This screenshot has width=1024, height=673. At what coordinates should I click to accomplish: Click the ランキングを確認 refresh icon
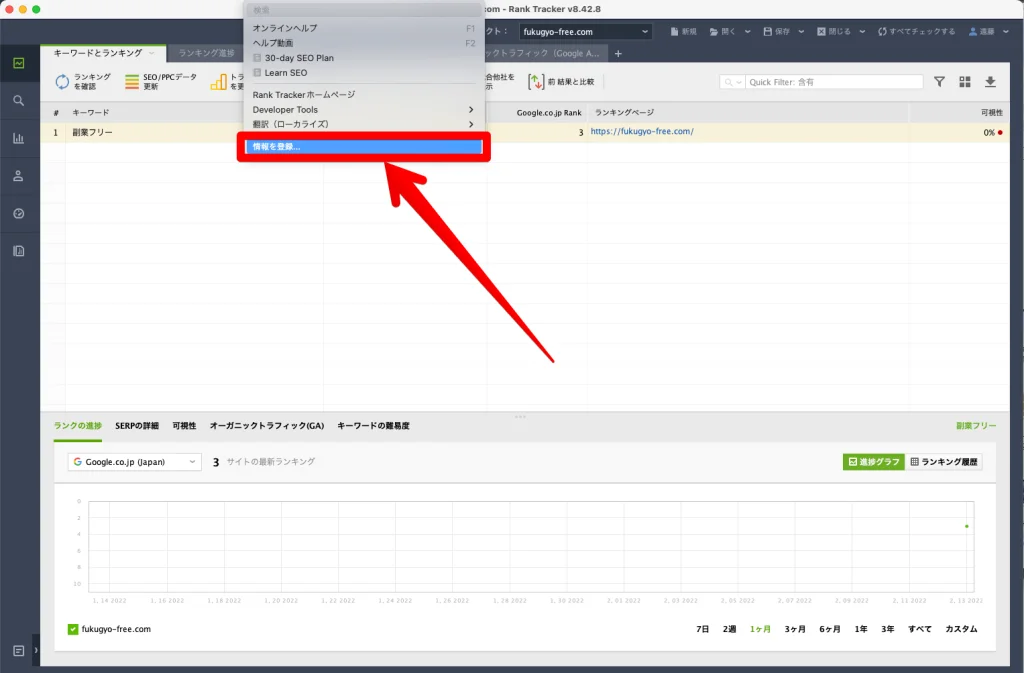tap(62, 82)
